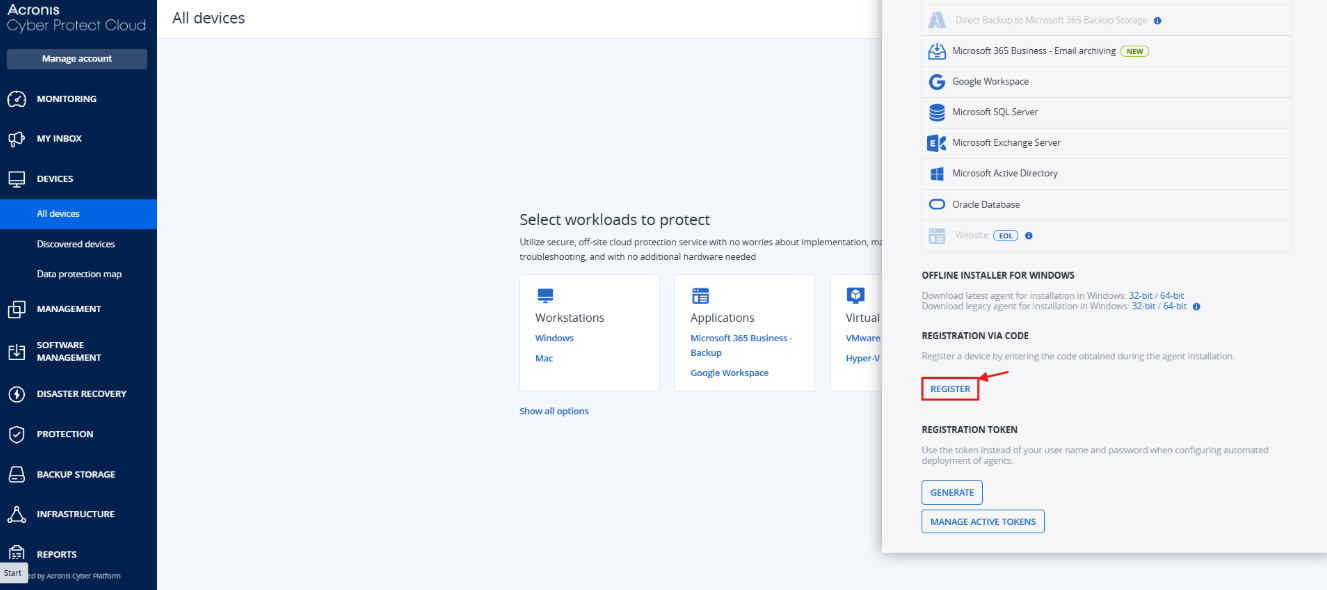Open Discovered devices submenu item
This screenshot has width=1327, height=590.
[x=76, y=244]
